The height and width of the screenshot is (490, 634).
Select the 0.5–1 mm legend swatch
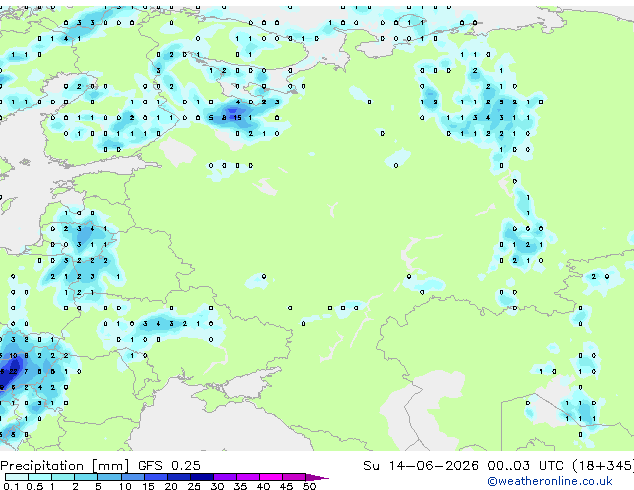tap(40, 477)
